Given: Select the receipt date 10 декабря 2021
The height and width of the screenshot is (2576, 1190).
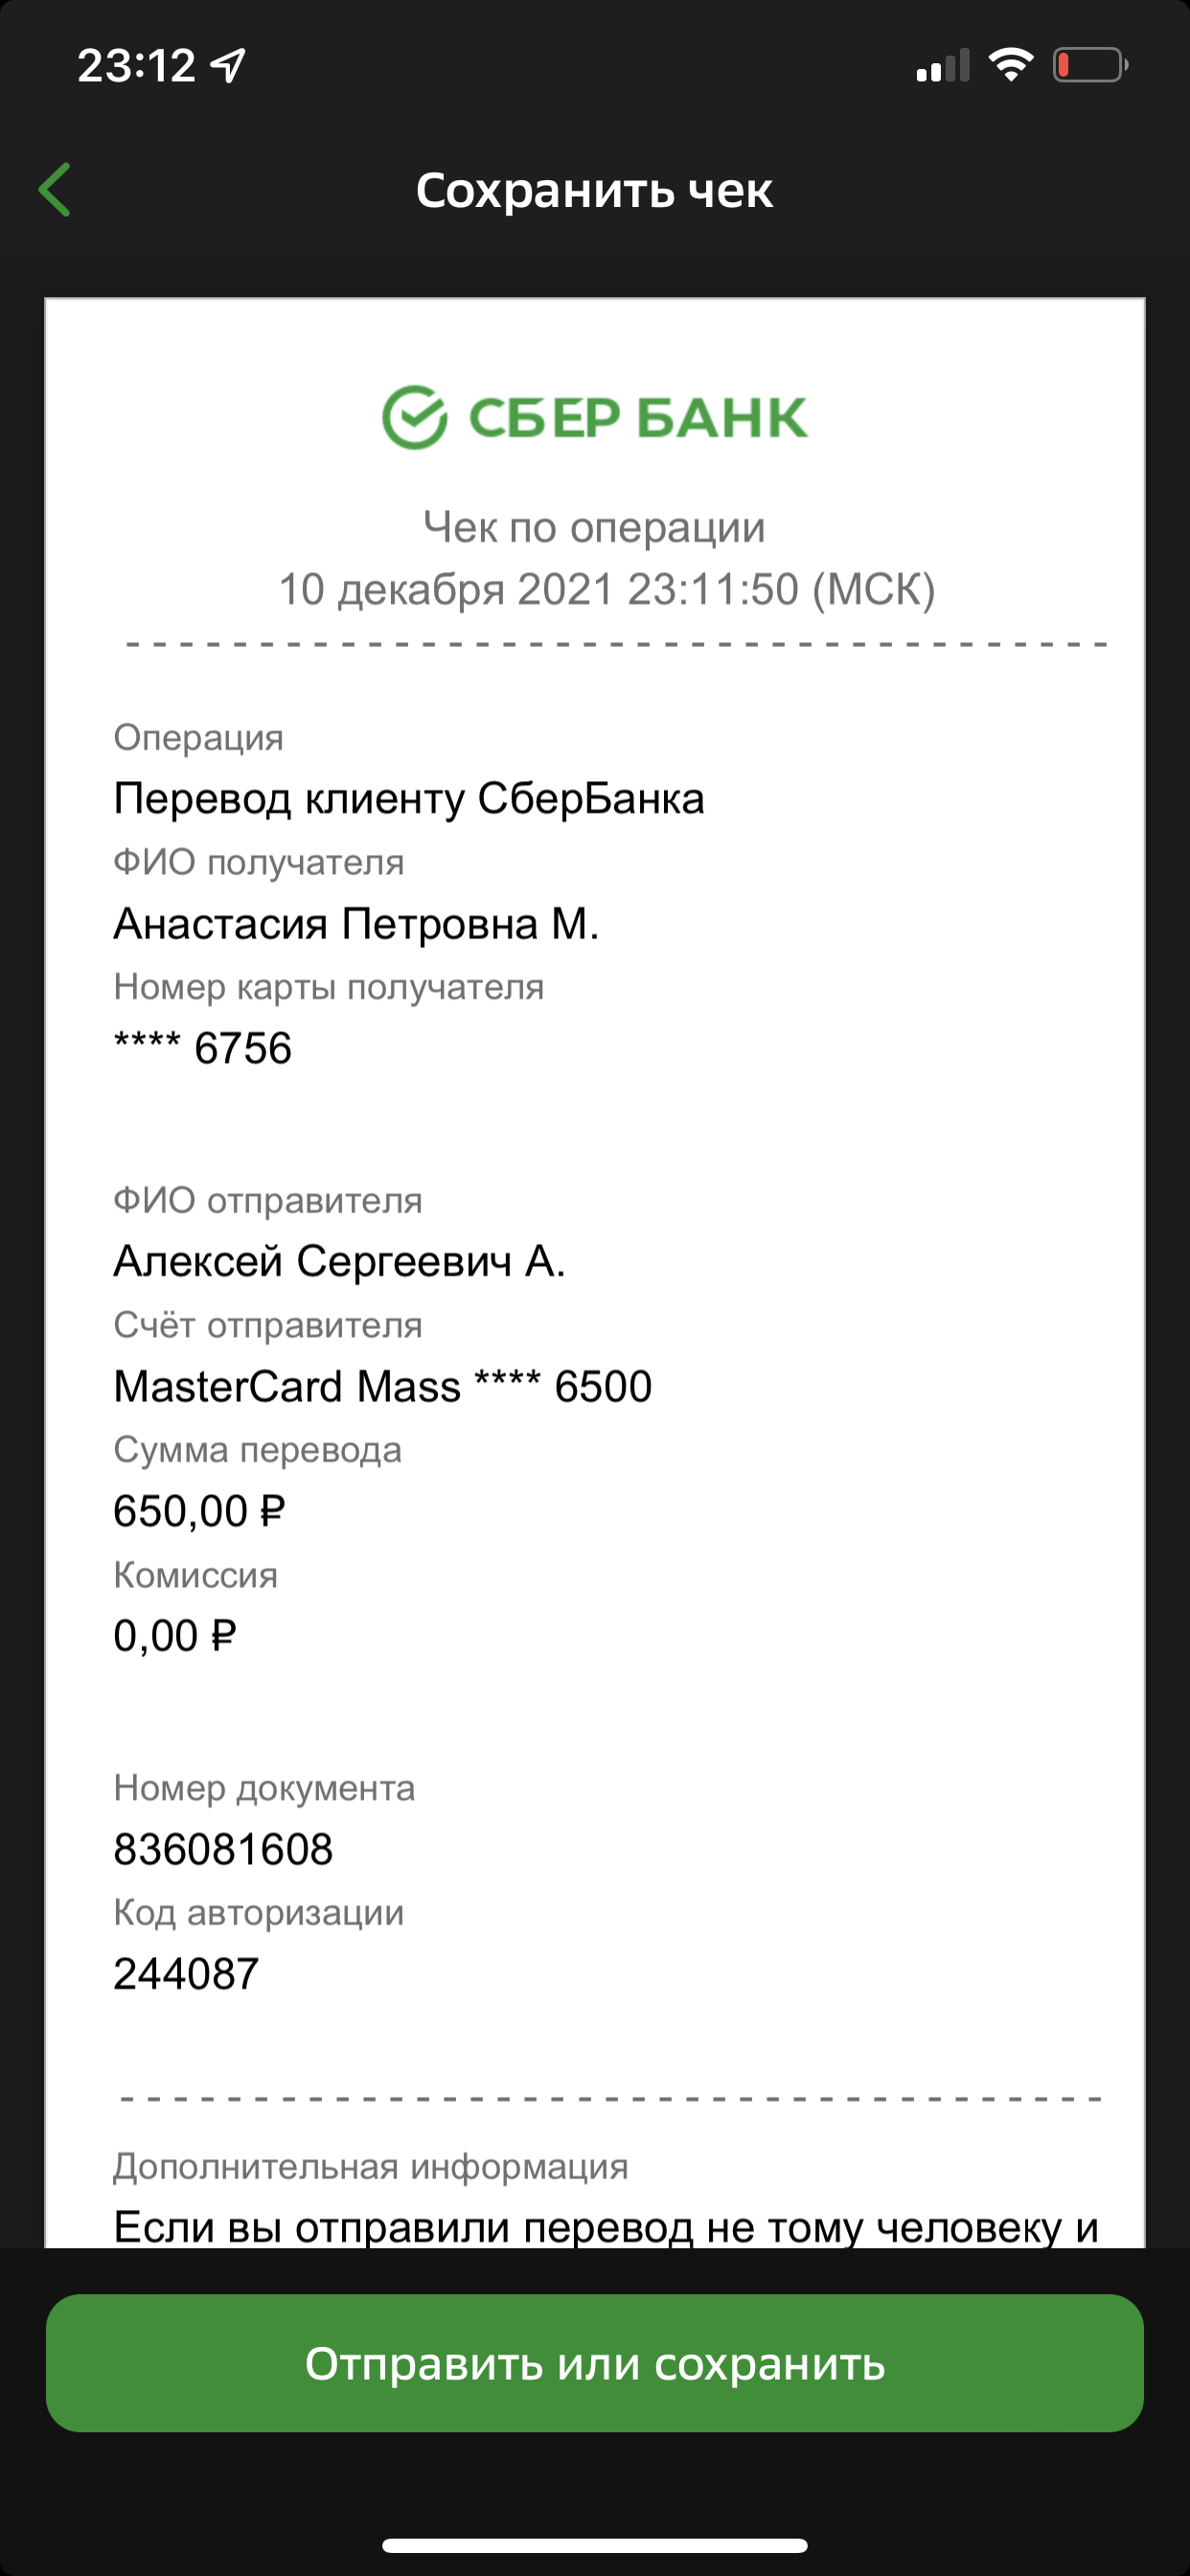Looking at the screenshot, I should 446,589.
